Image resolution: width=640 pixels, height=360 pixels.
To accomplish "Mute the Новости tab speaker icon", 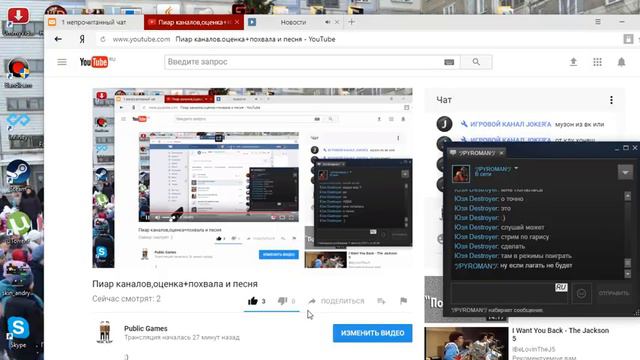I will point(327,22).
